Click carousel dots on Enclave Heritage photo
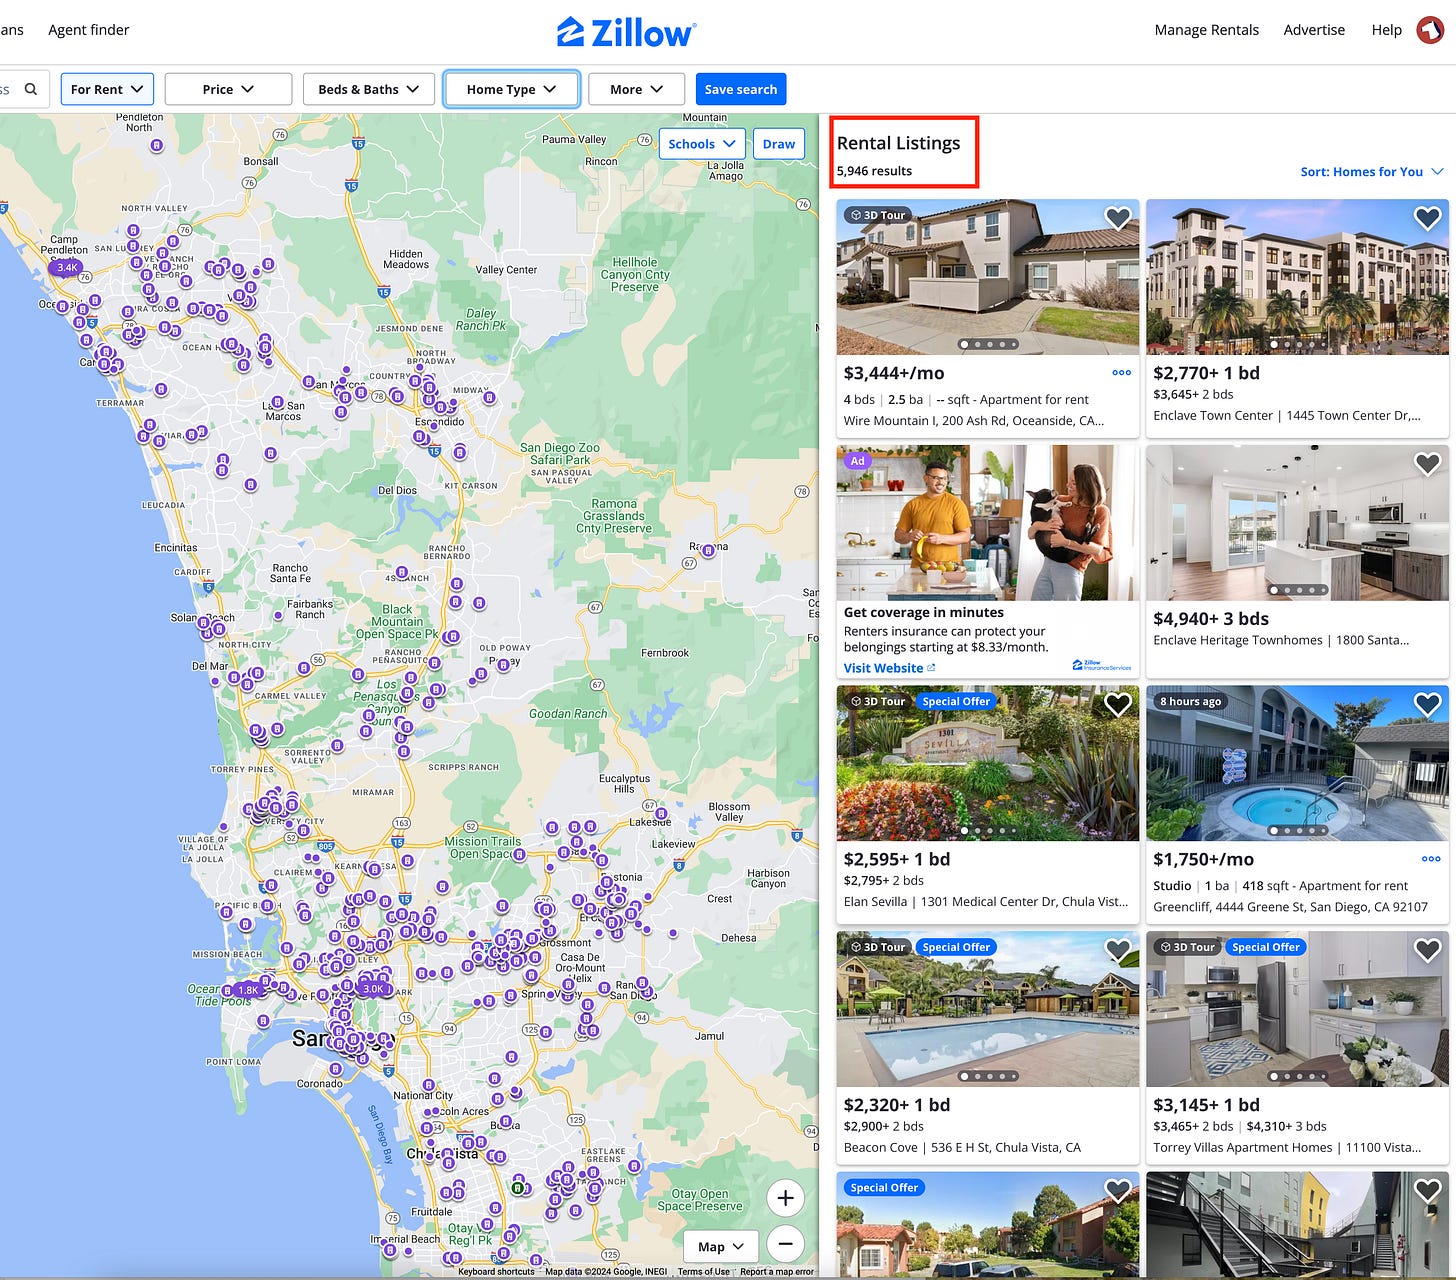 [x=1298, y=590]
